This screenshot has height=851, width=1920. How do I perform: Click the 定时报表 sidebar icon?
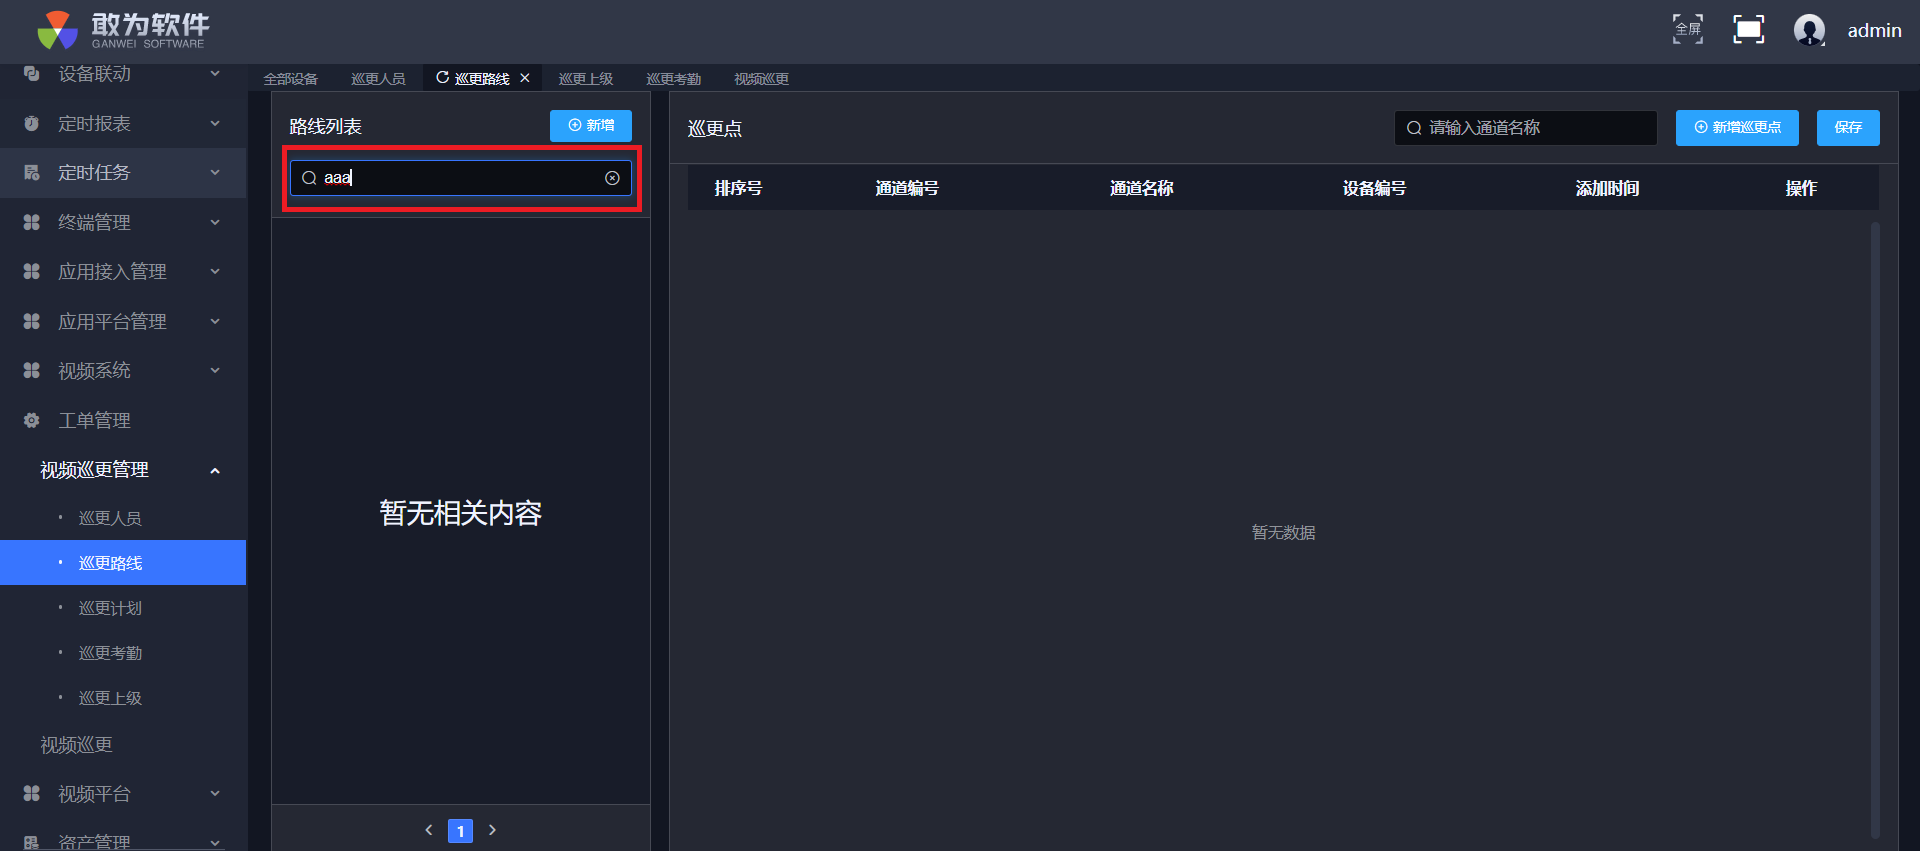point(31,123)
